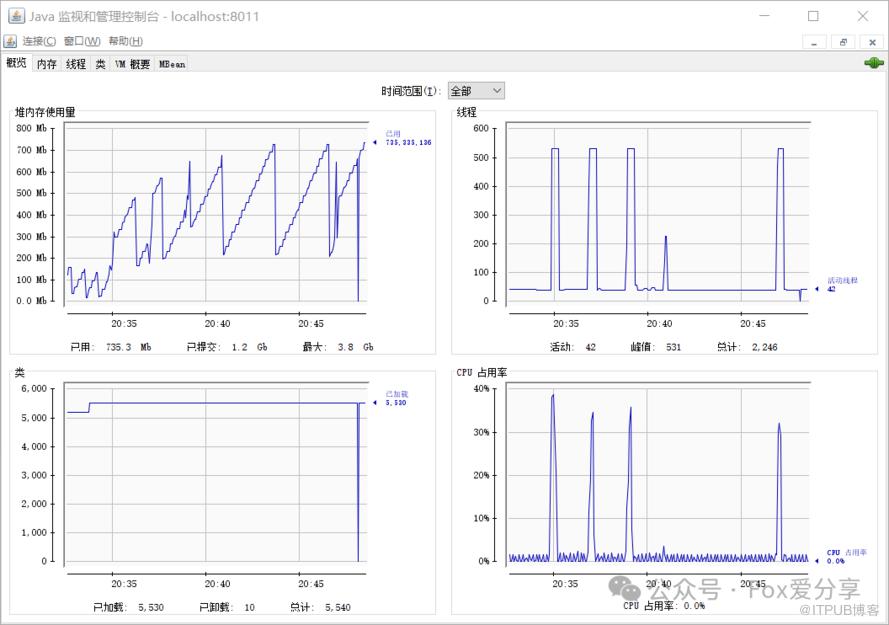This screenshot has height=625, width=889.
Task: Click the 800 Mb axis label on heap chart
Action: click(32, 128)
